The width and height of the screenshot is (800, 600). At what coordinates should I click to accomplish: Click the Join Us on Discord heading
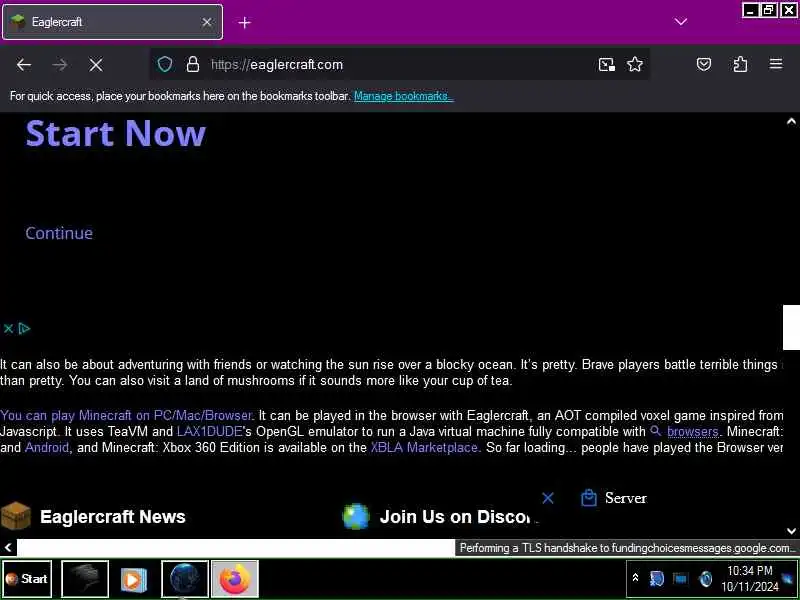click(456, 517)
